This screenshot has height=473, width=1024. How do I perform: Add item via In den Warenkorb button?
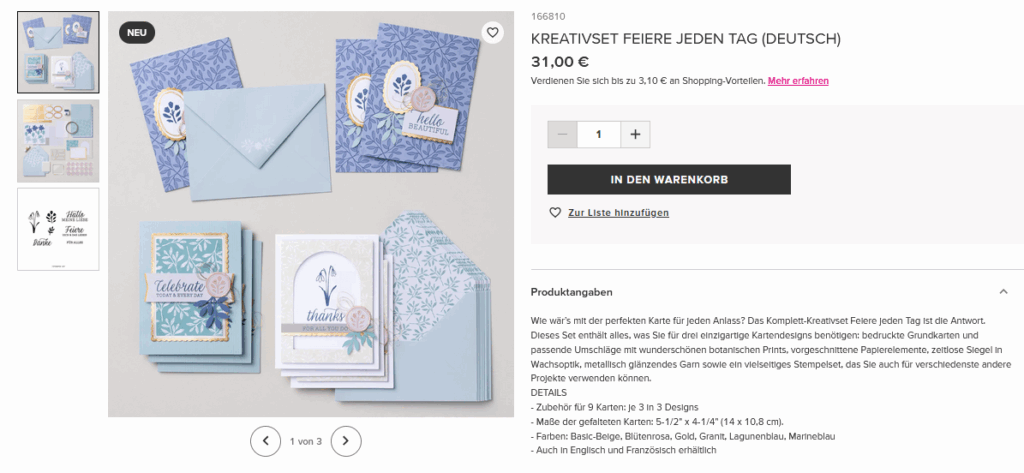pyautogui.click(x=669, y=180)
